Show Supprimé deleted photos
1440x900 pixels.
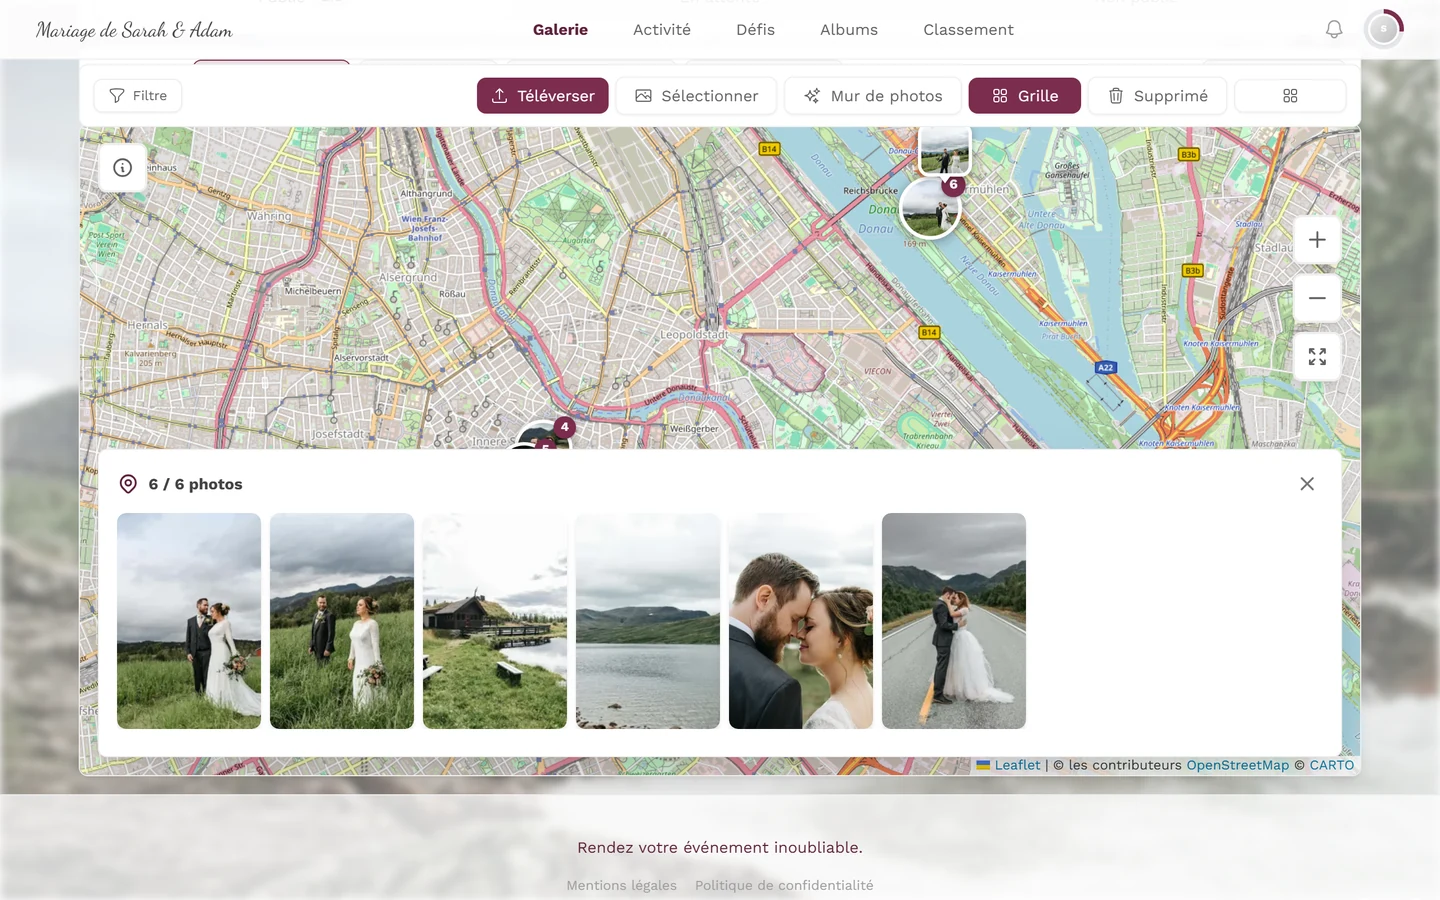pyautogui.click(x=1157, y=96)
